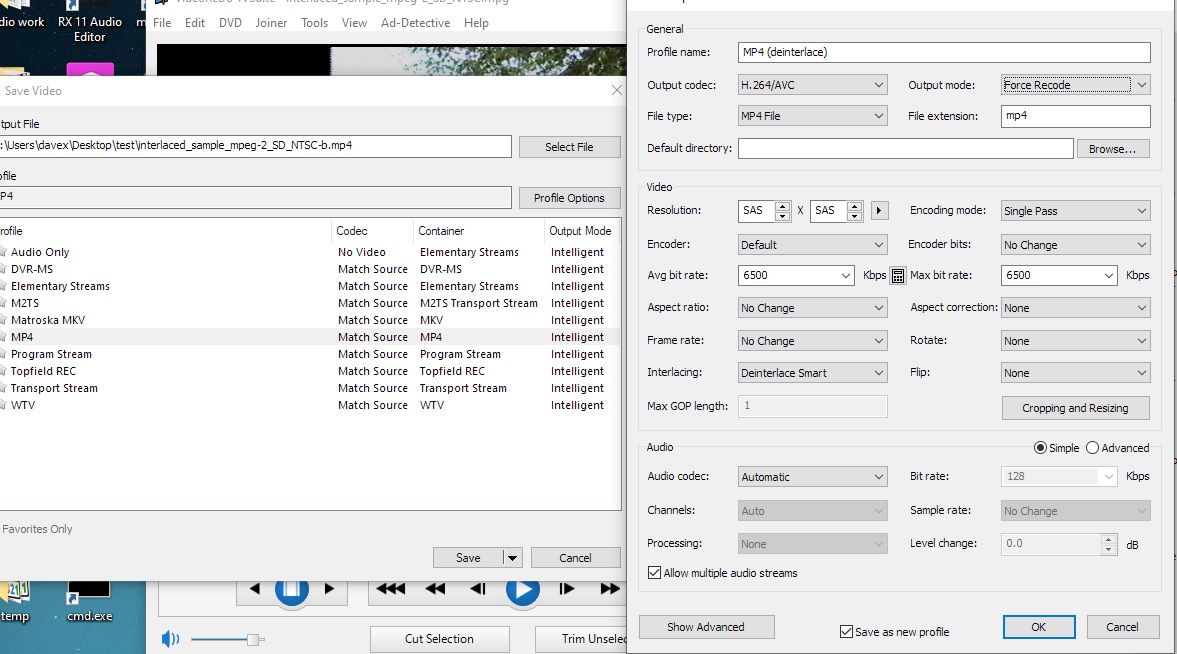Toggle the Favorites Only option
The height and width of the screenshot is (654, 1177).
click(x=37, y=529)
